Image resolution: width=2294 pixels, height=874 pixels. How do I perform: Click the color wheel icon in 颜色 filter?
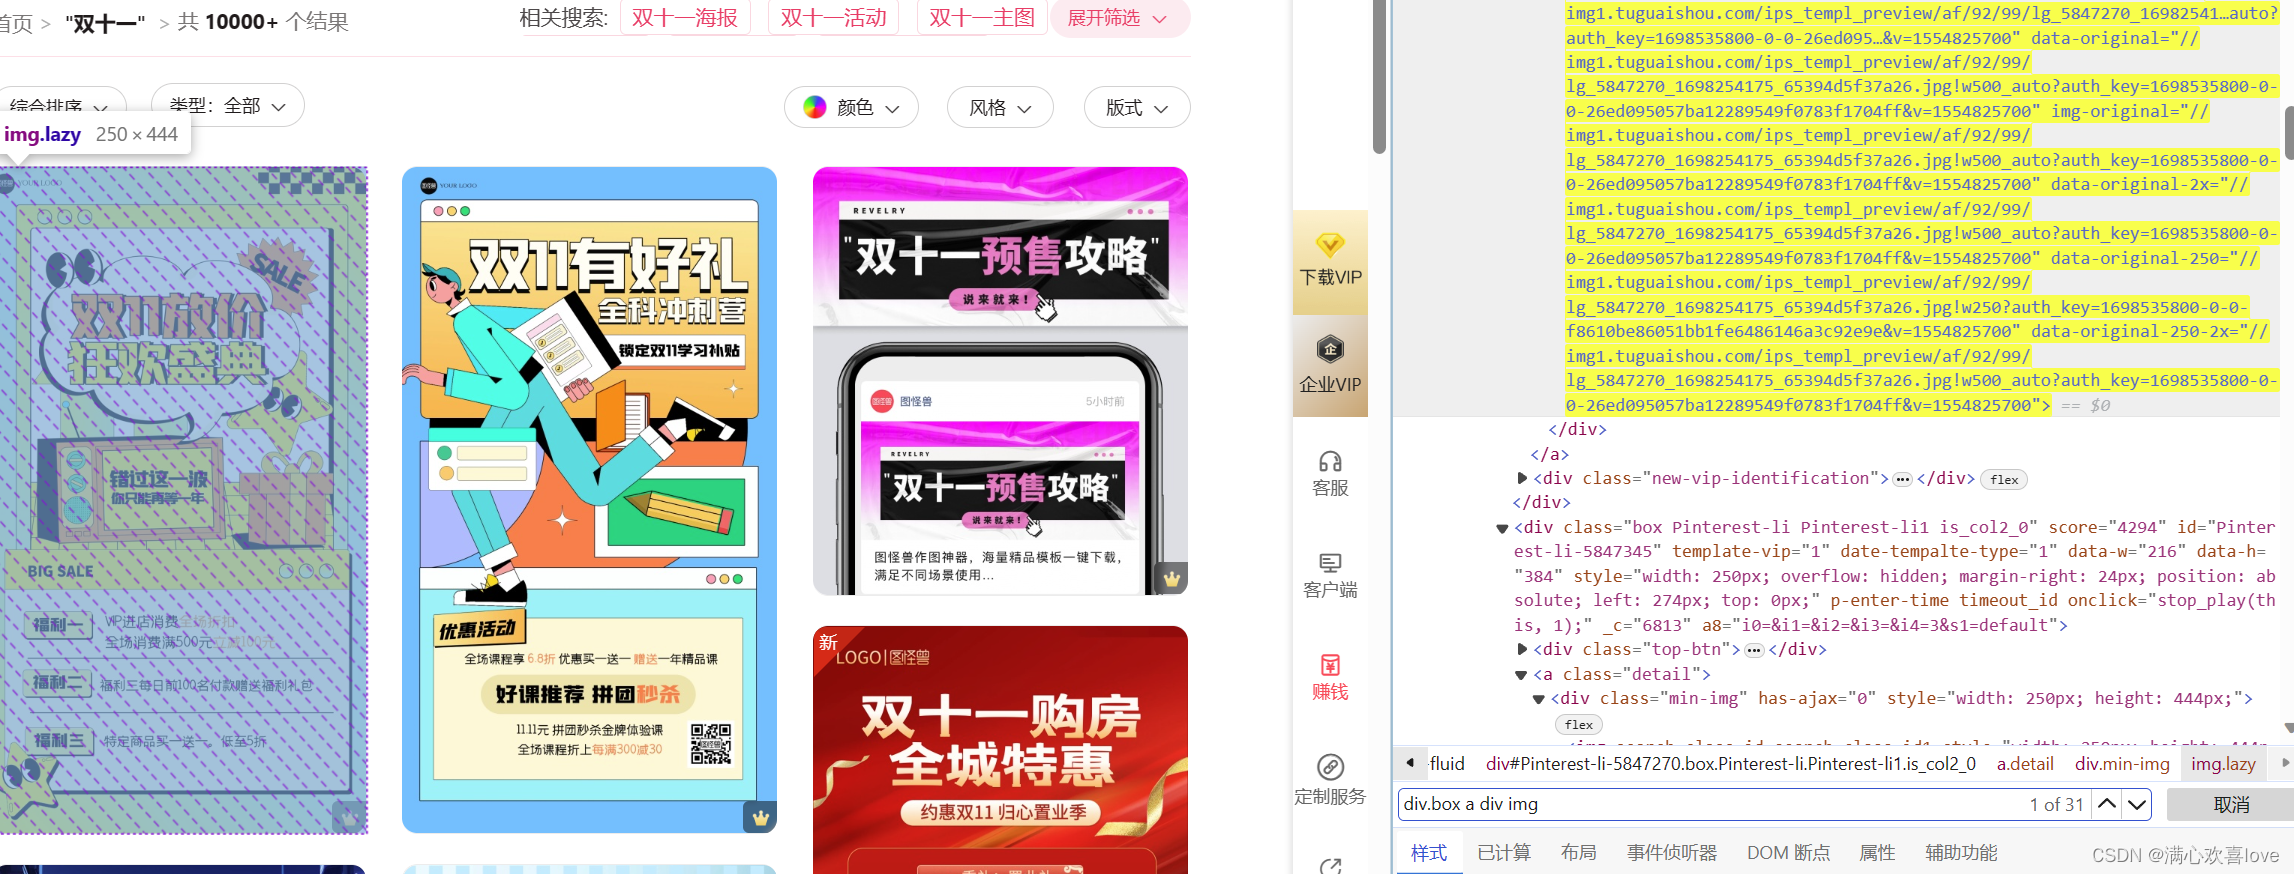pyautogui.click(x=815, y=107)
